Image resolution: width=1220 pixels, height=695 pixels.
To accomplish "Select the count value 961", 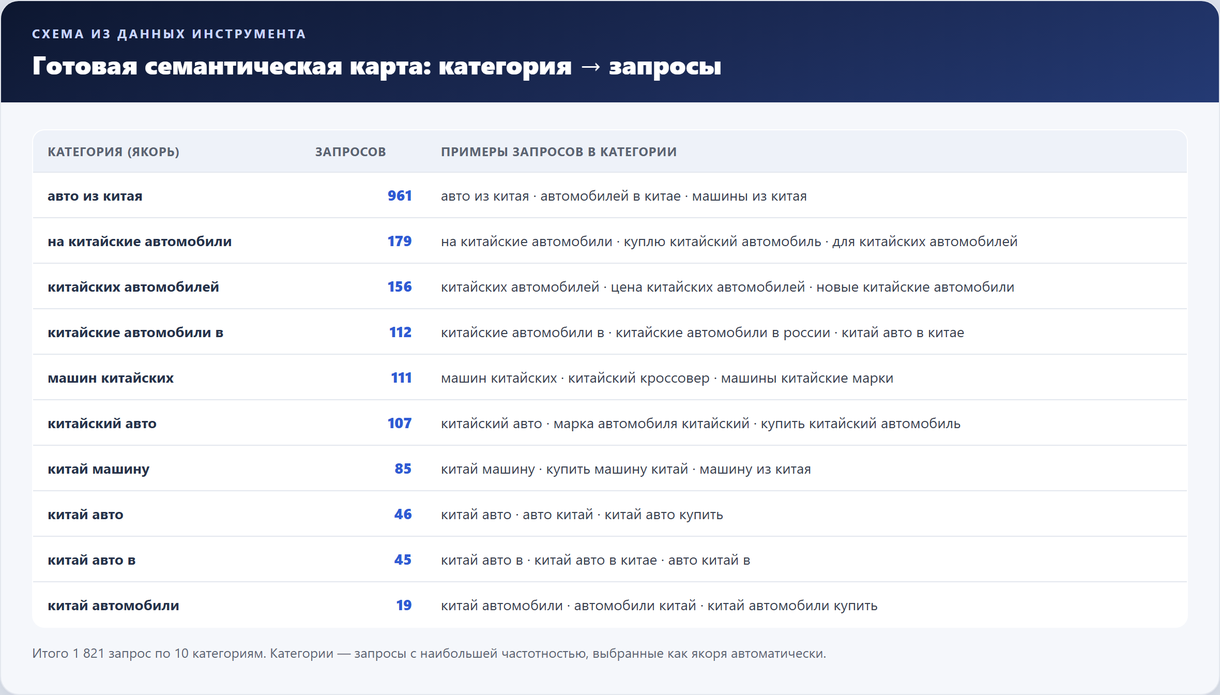I will pyautogui.click(x=400, y=196).
